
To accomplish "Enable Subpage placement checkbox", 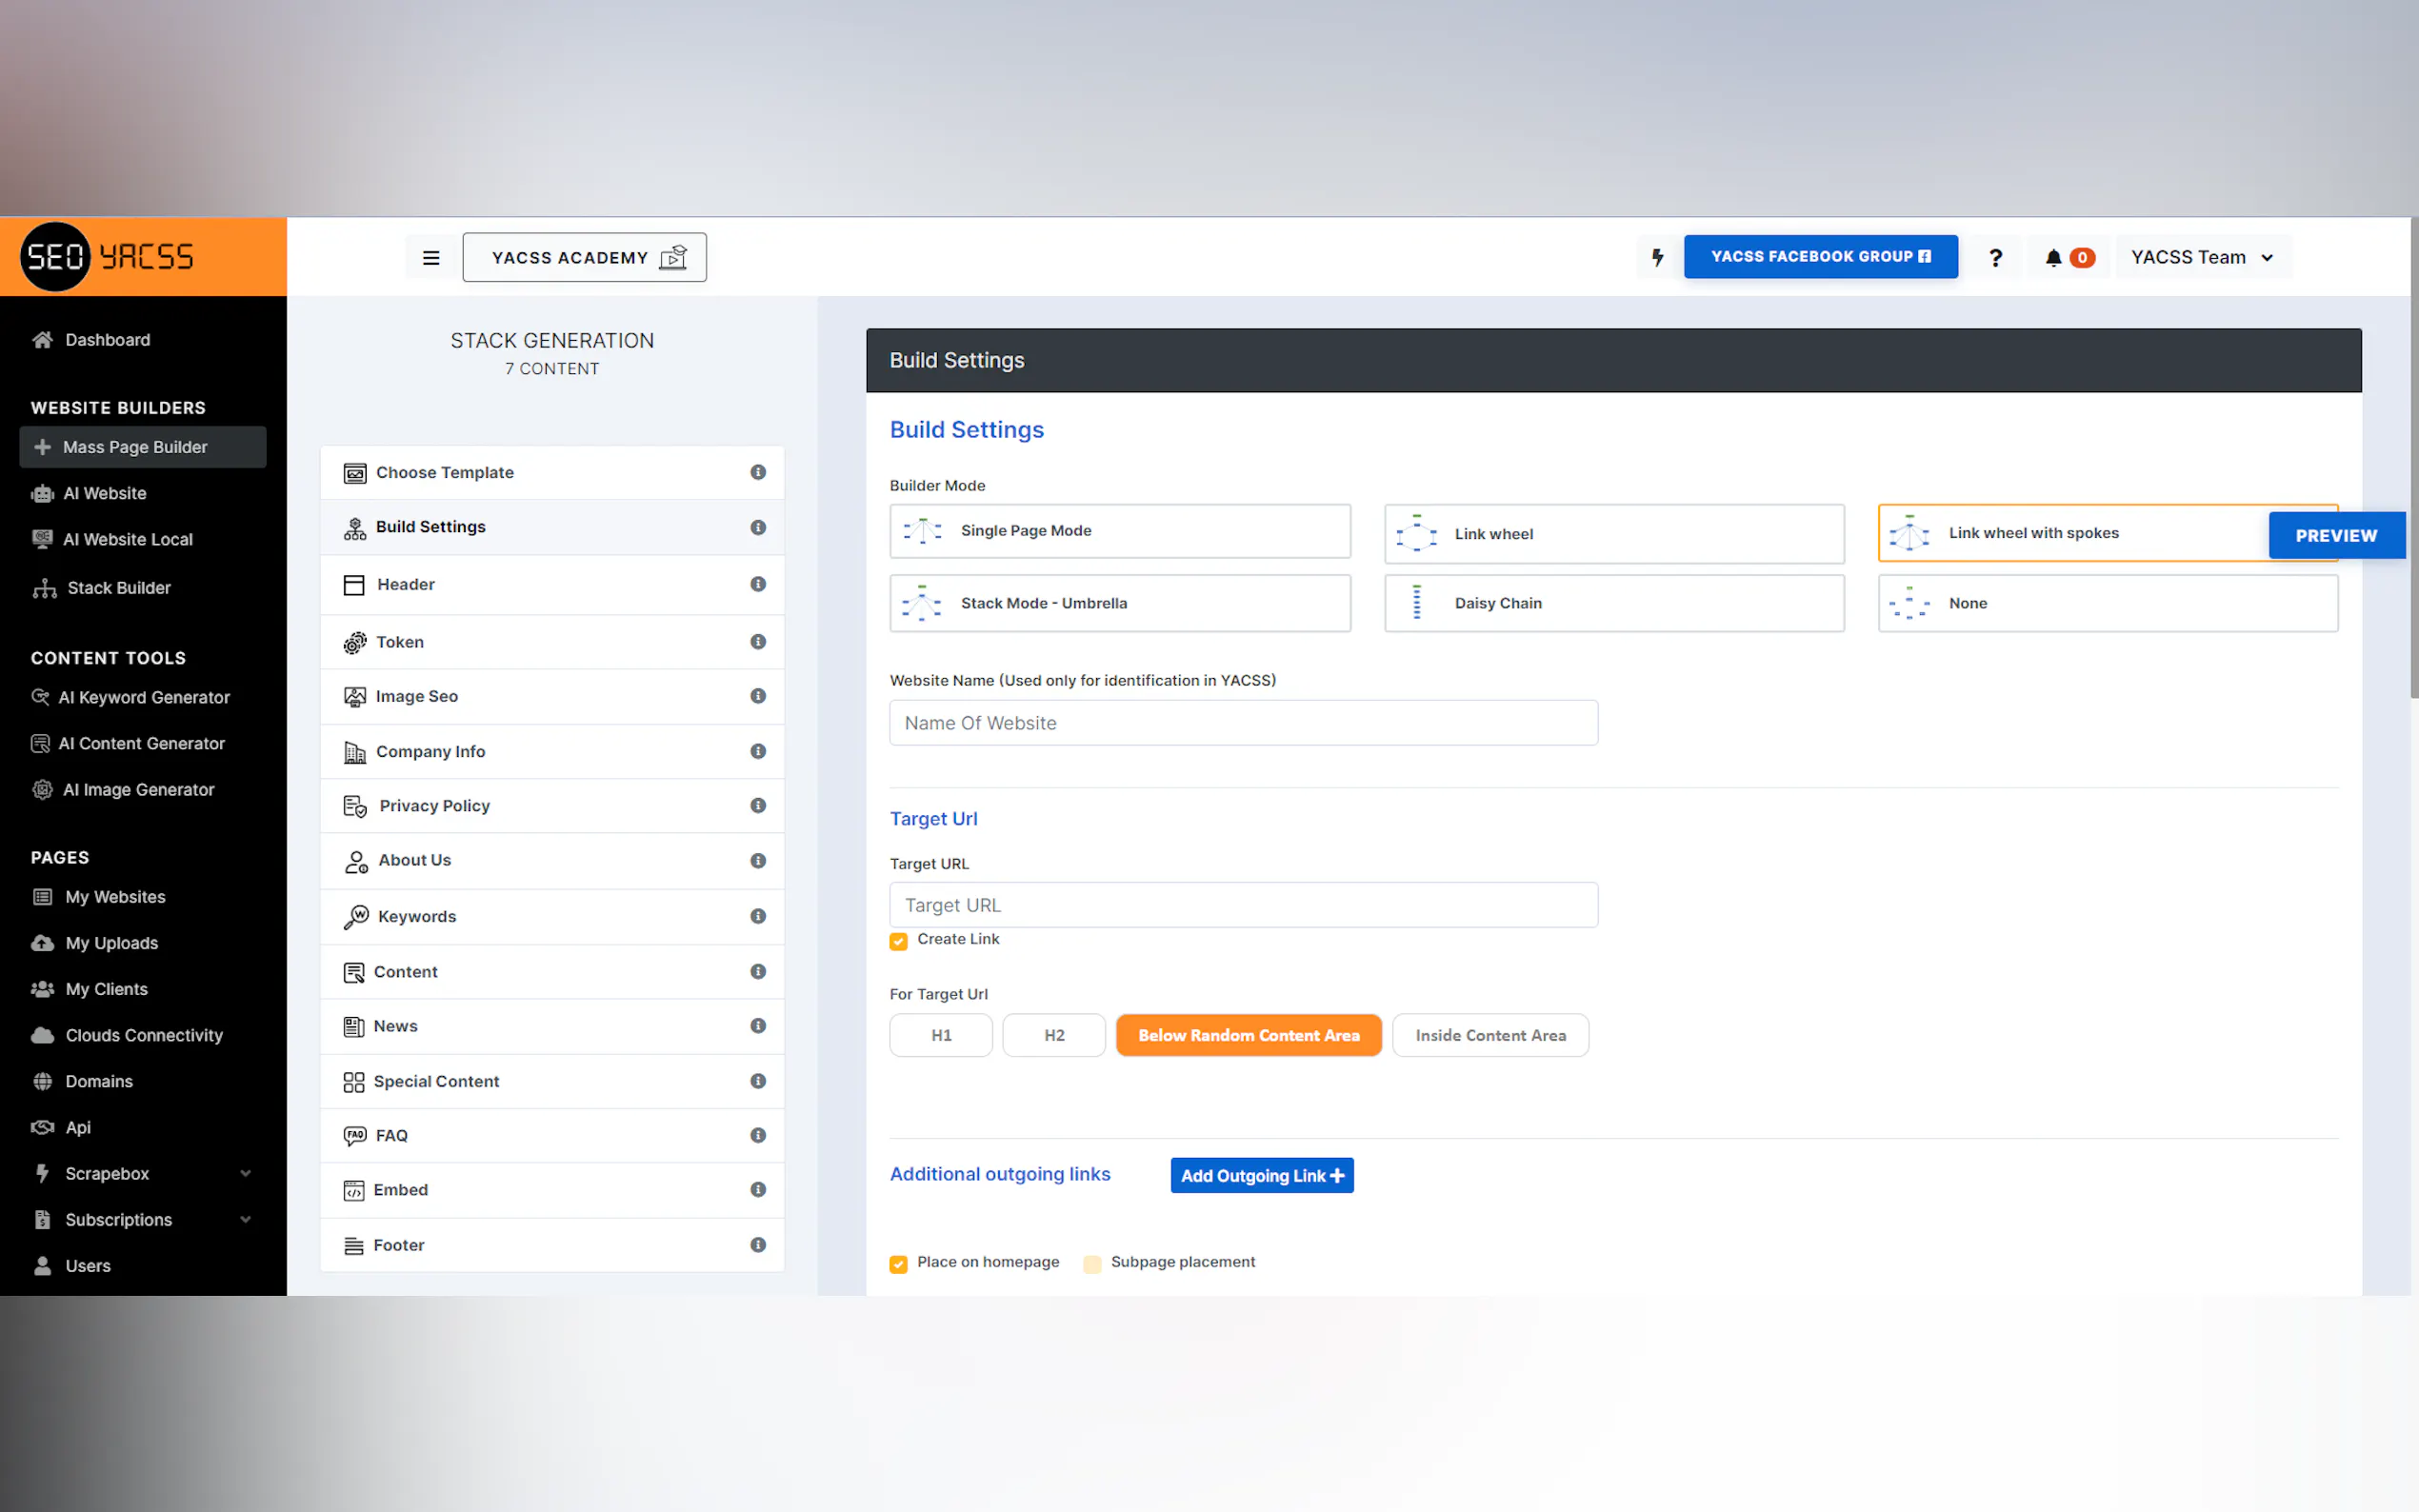I will pyautogui.click(x=1092, y=1264).
